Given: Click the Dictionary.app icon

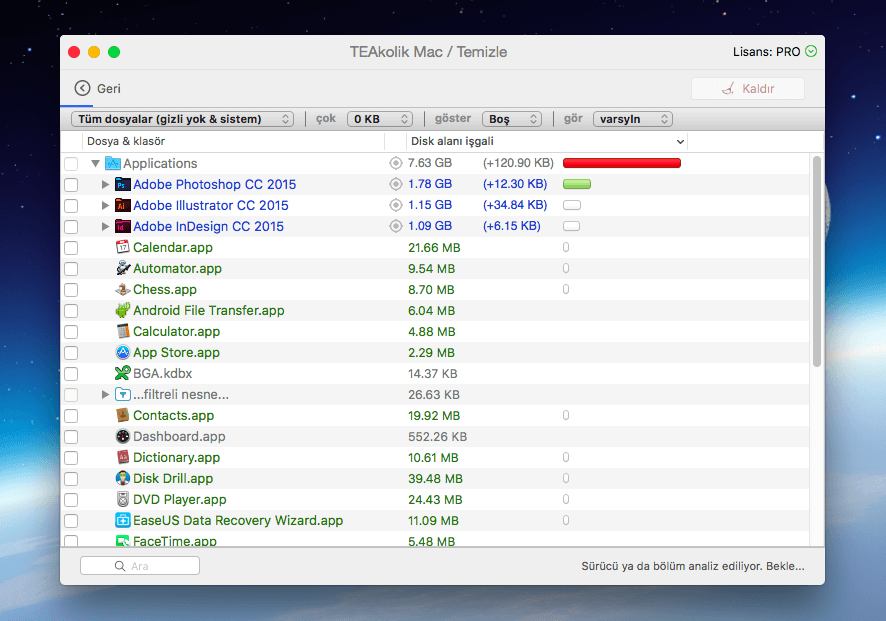Looking at the screenshot, I should click(123, 457).
